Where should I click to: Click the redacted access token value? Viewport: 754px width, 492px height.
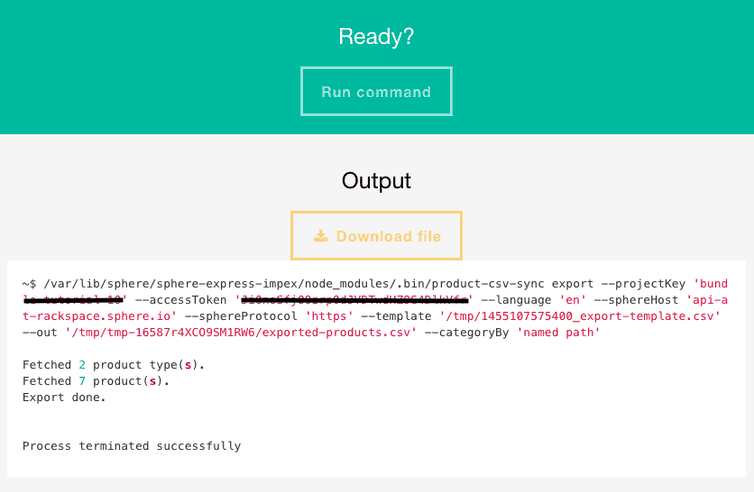[353, 300]
